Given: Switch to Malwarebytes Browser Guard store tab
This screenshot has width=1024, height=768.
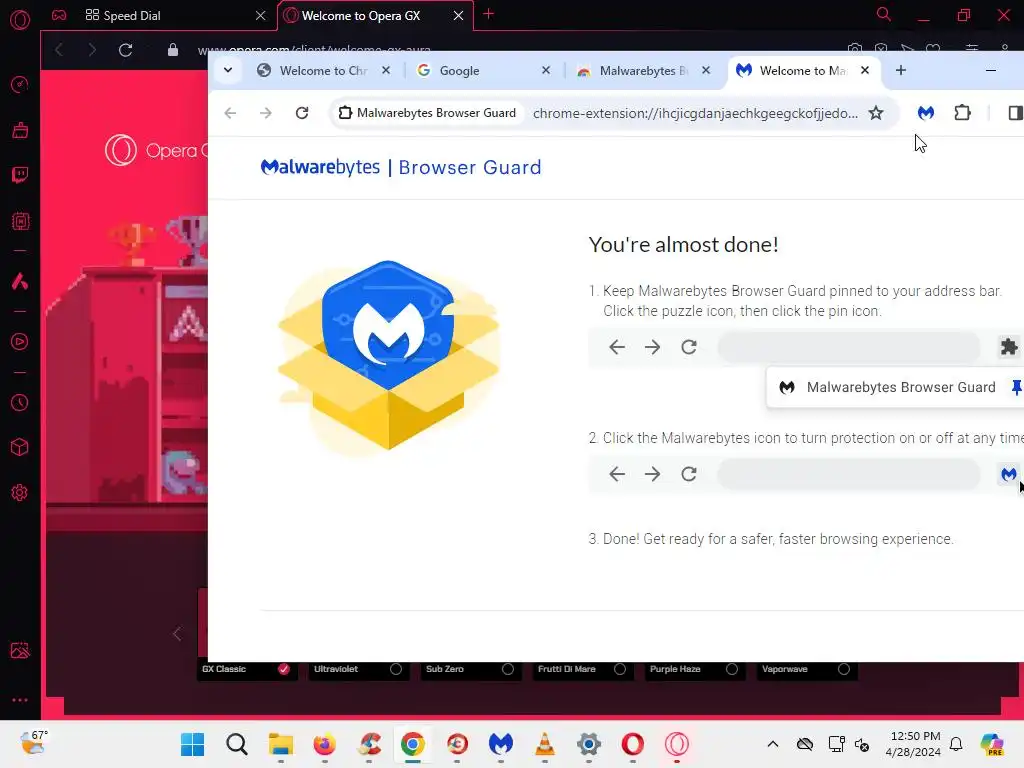Looking at the screenshot, I should [643, 71].
